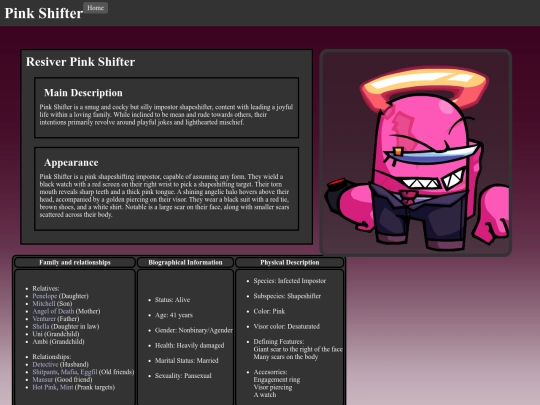Click the Pink Shifter character artwork
The height and width of the screenshot is (405, 540).
[x=416, y=153]
